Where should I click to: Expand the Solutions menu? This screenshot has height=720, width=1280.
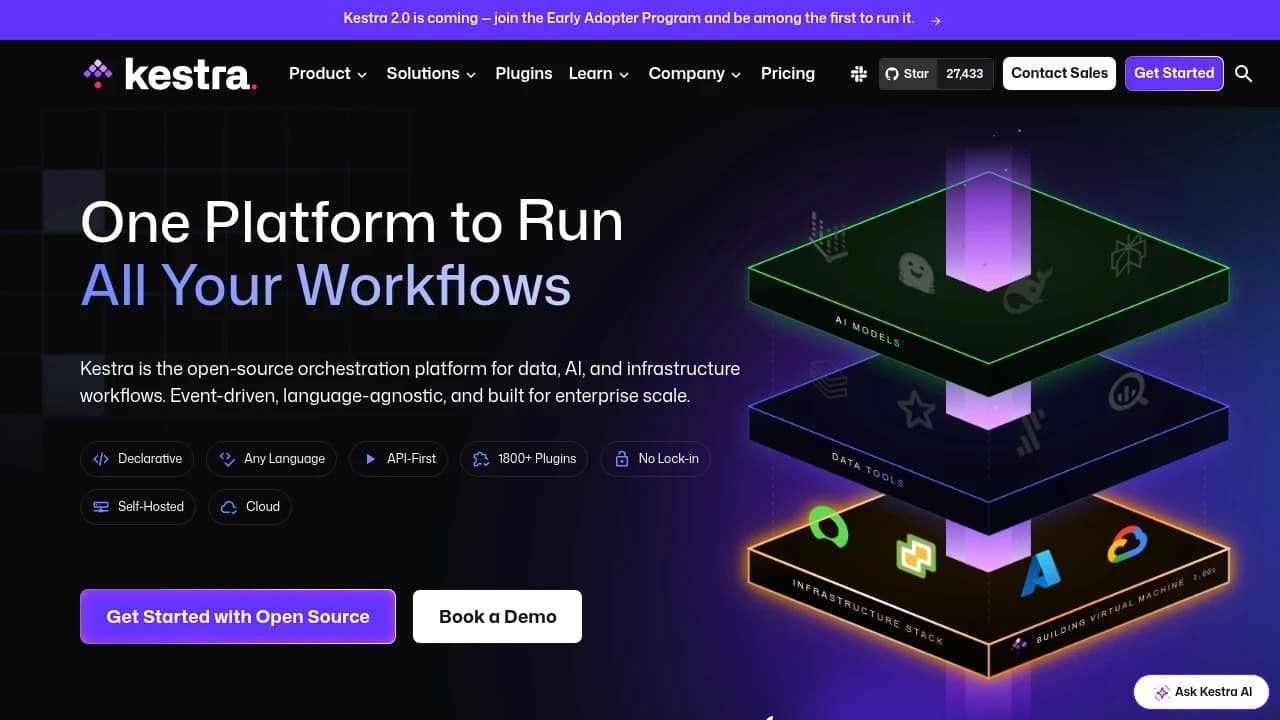click(x=431, y=74)
